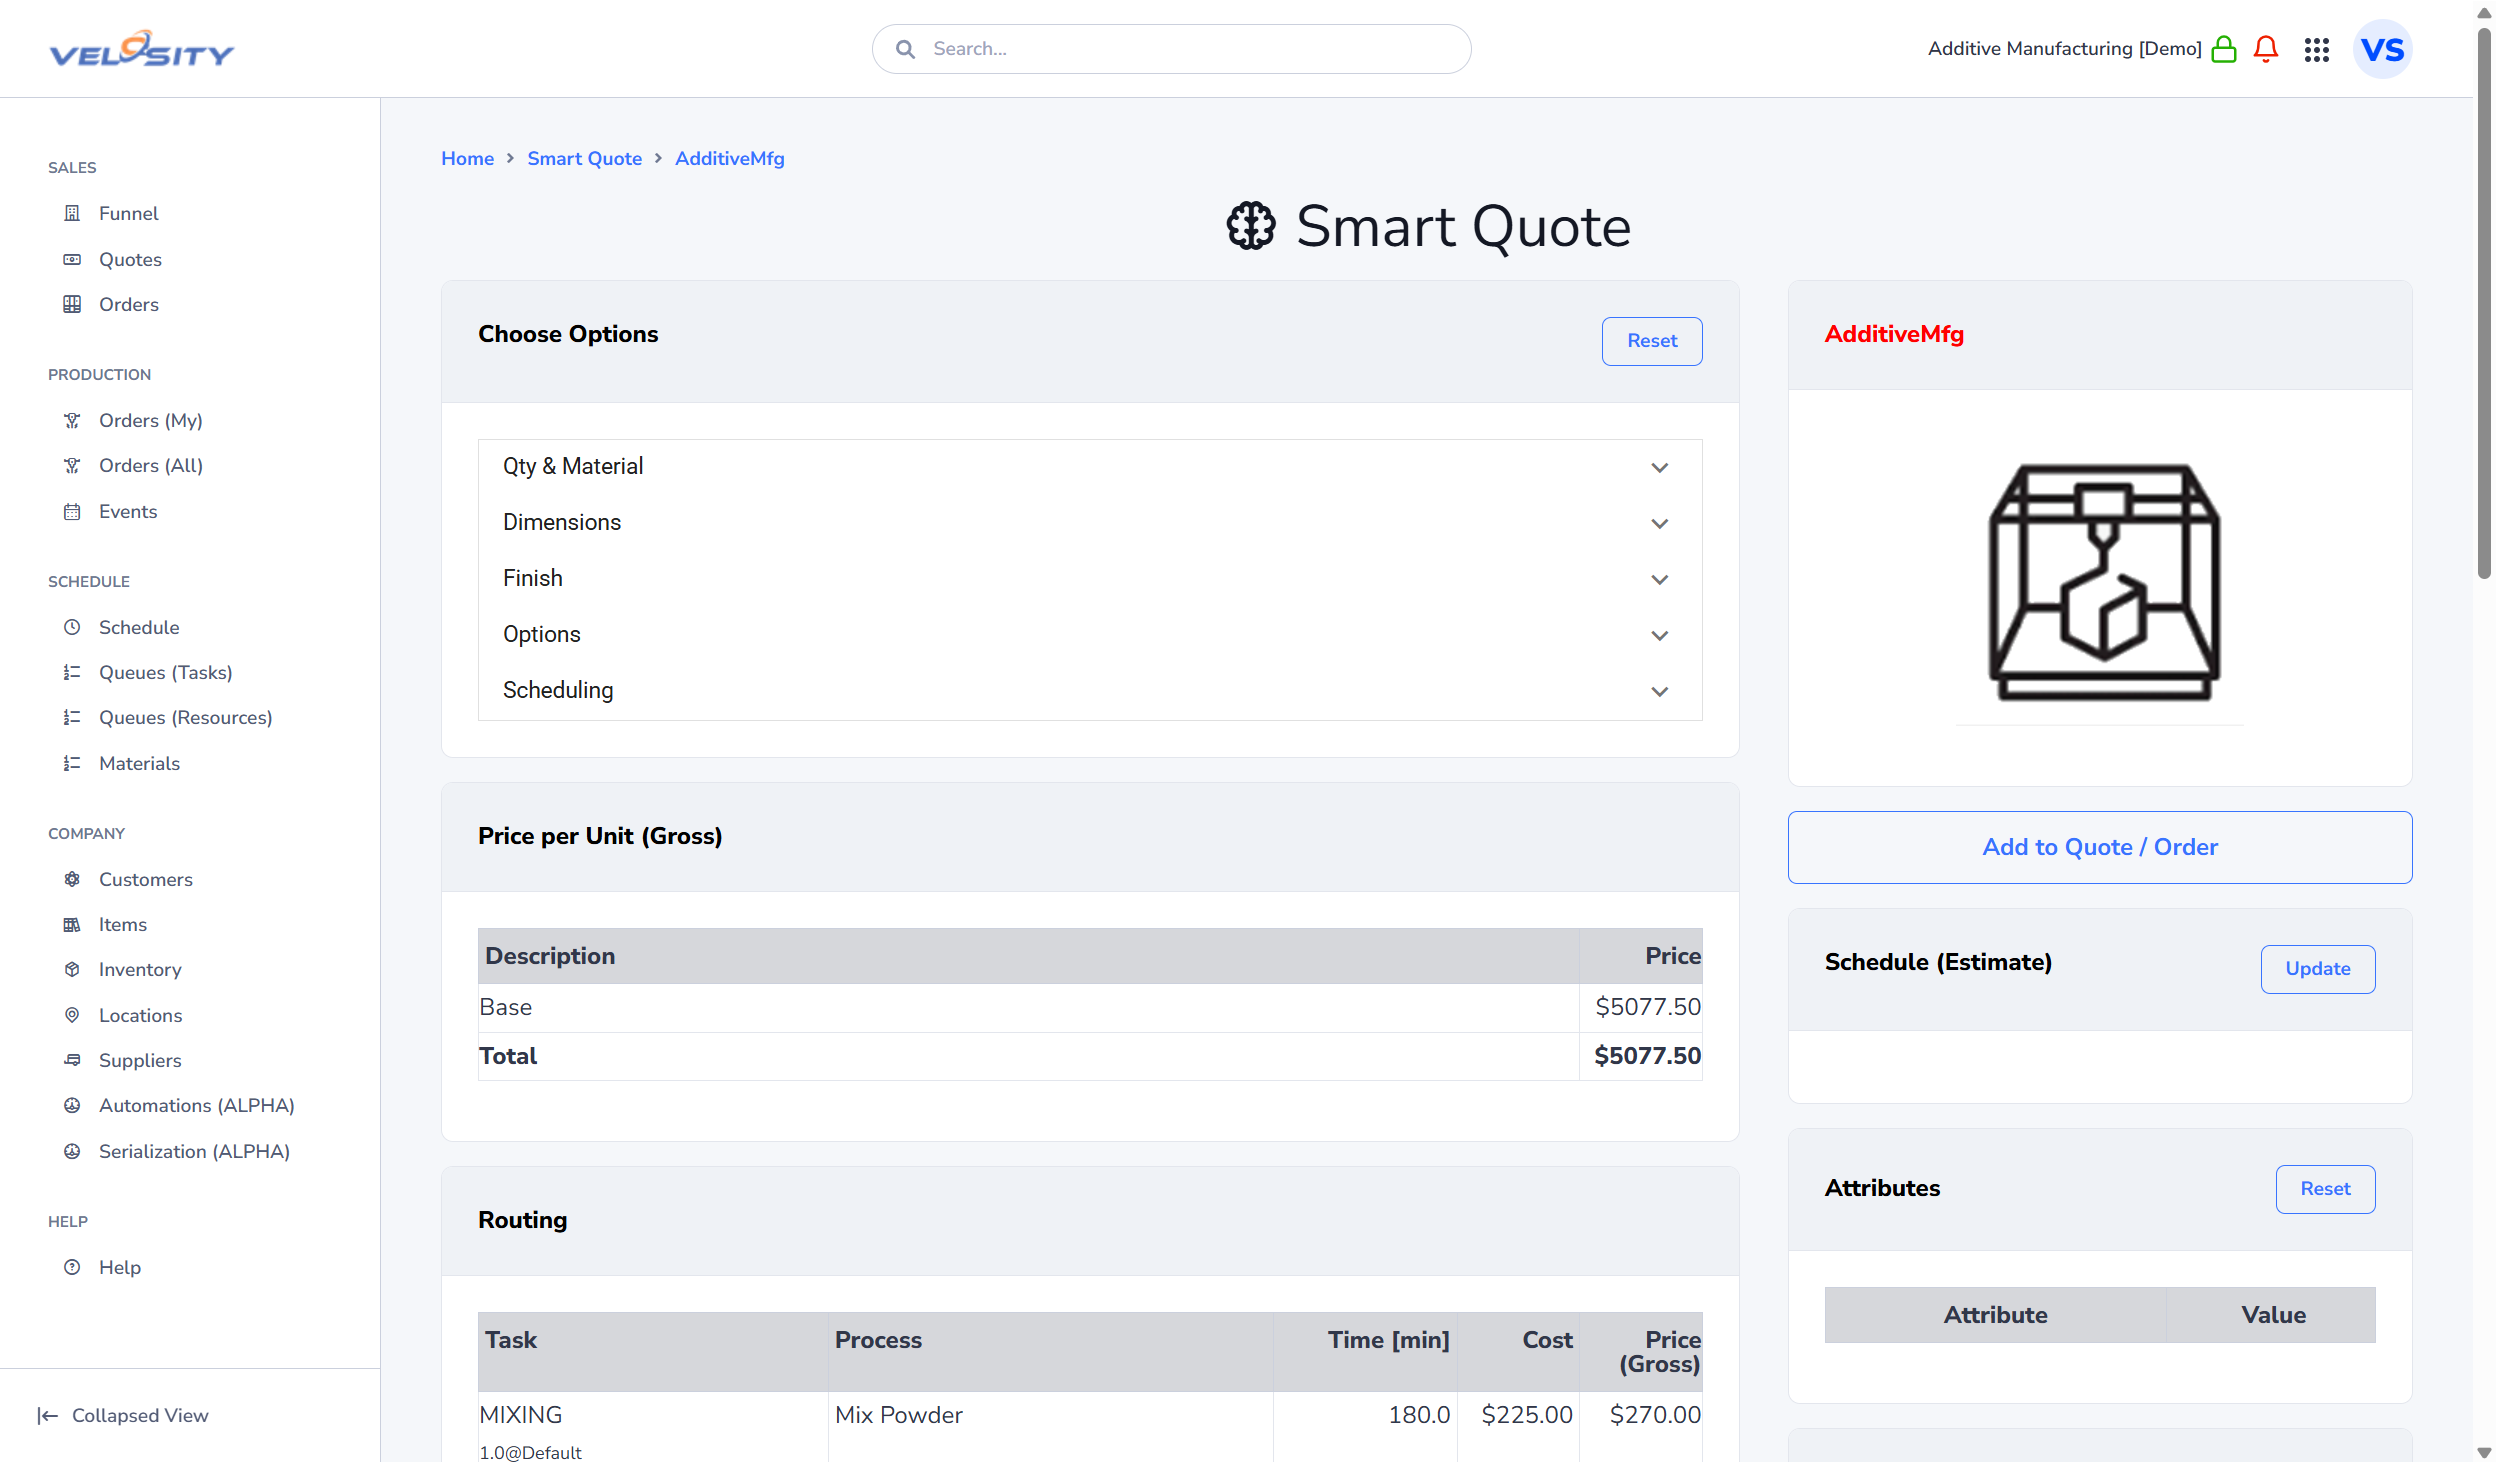
Task: Click the Orders (All) icon
Action: [x=72, y=465]
